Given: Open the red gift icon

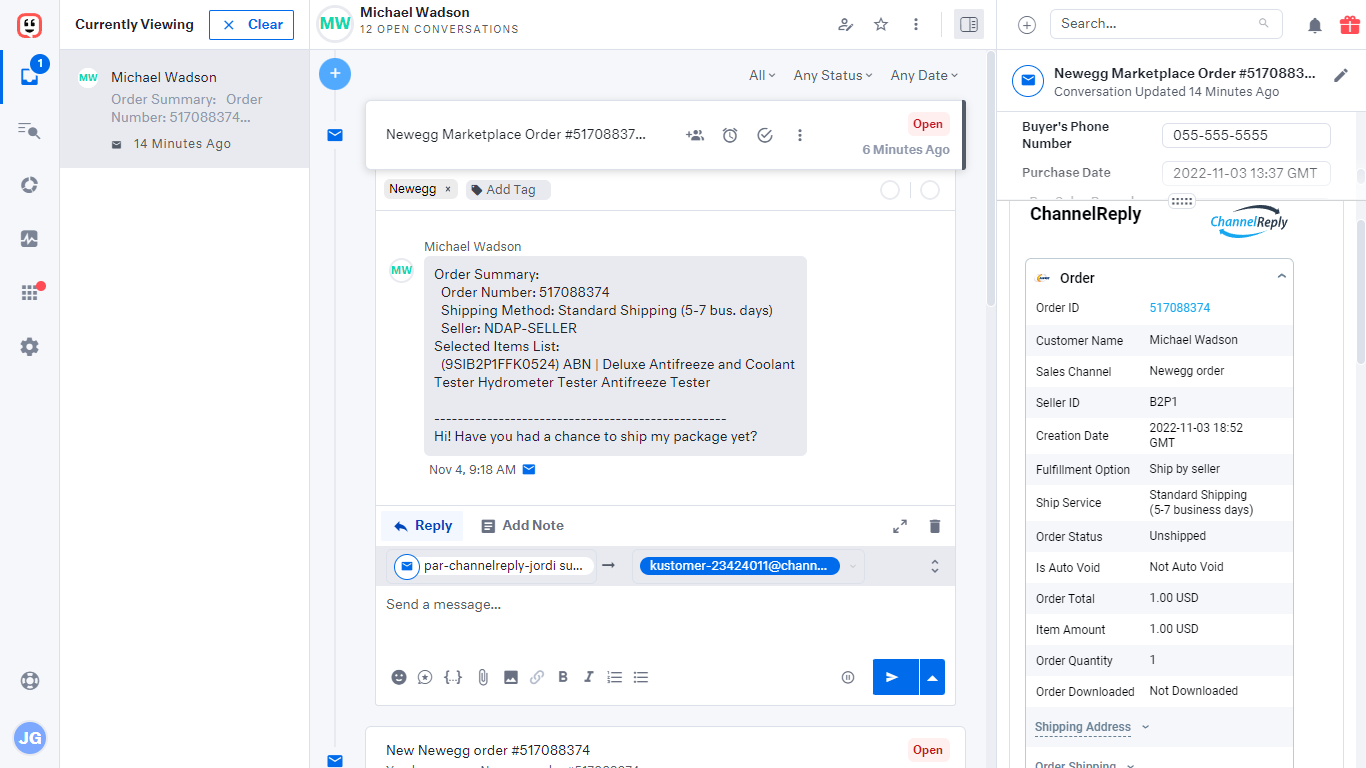Looking at the screenshot, I should tap(1350, 24).
